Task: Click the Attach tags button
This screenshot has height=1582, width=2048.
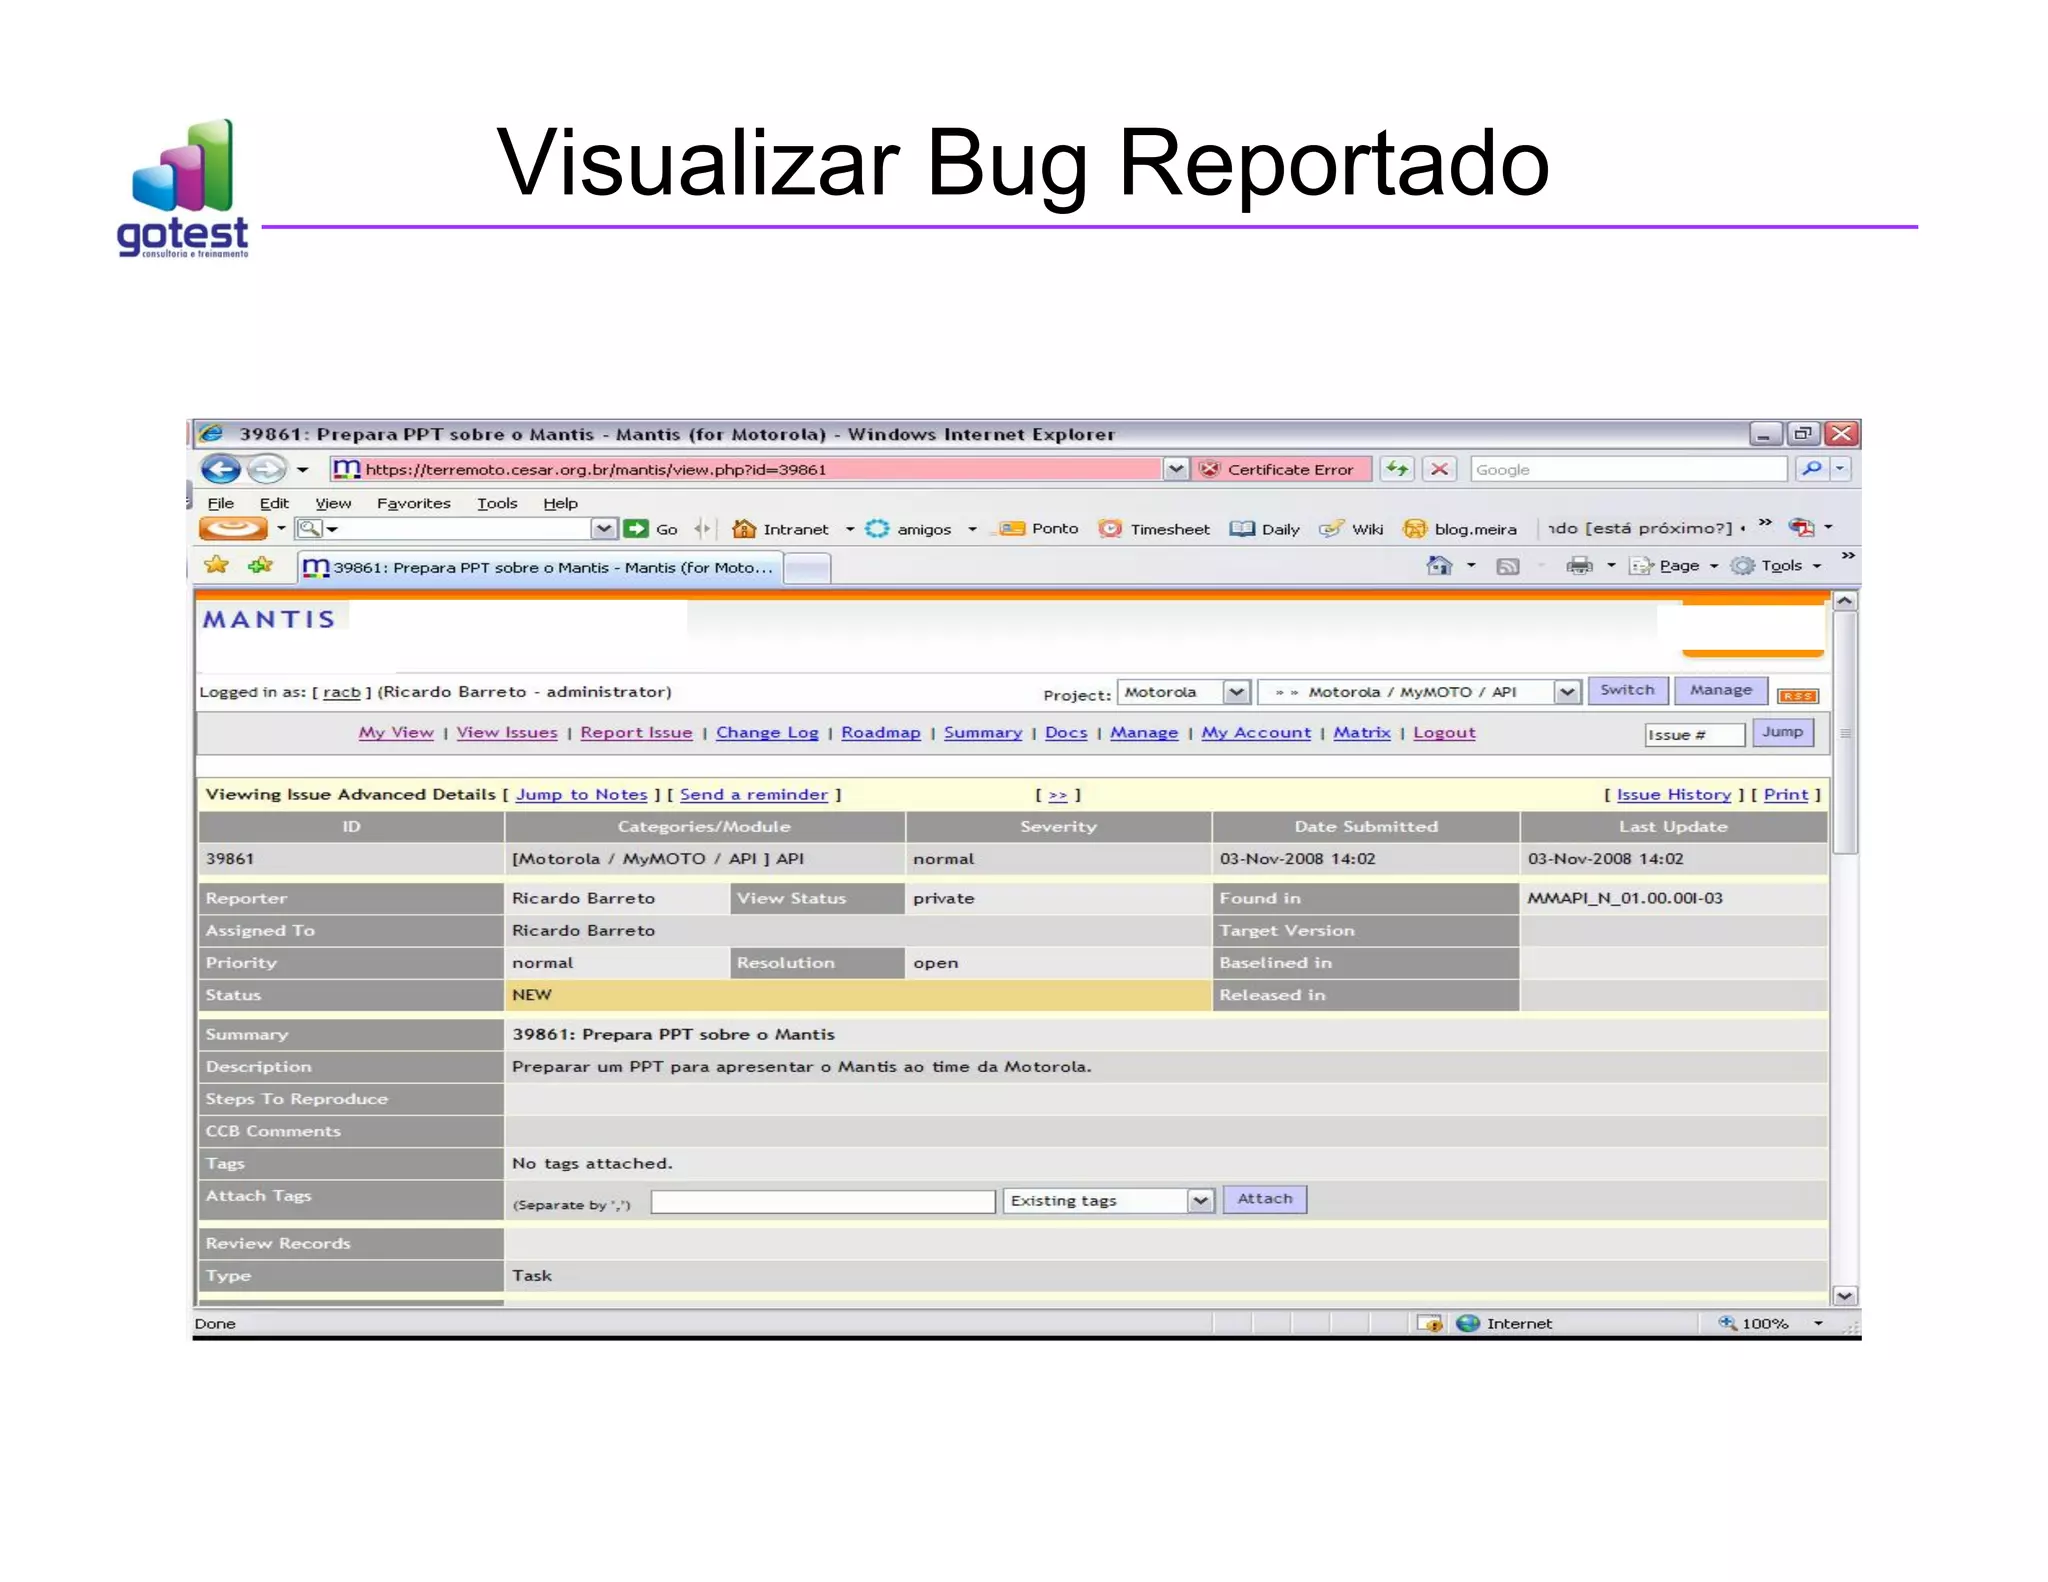Action: pyautogui.click(x=1265, y=1198)
